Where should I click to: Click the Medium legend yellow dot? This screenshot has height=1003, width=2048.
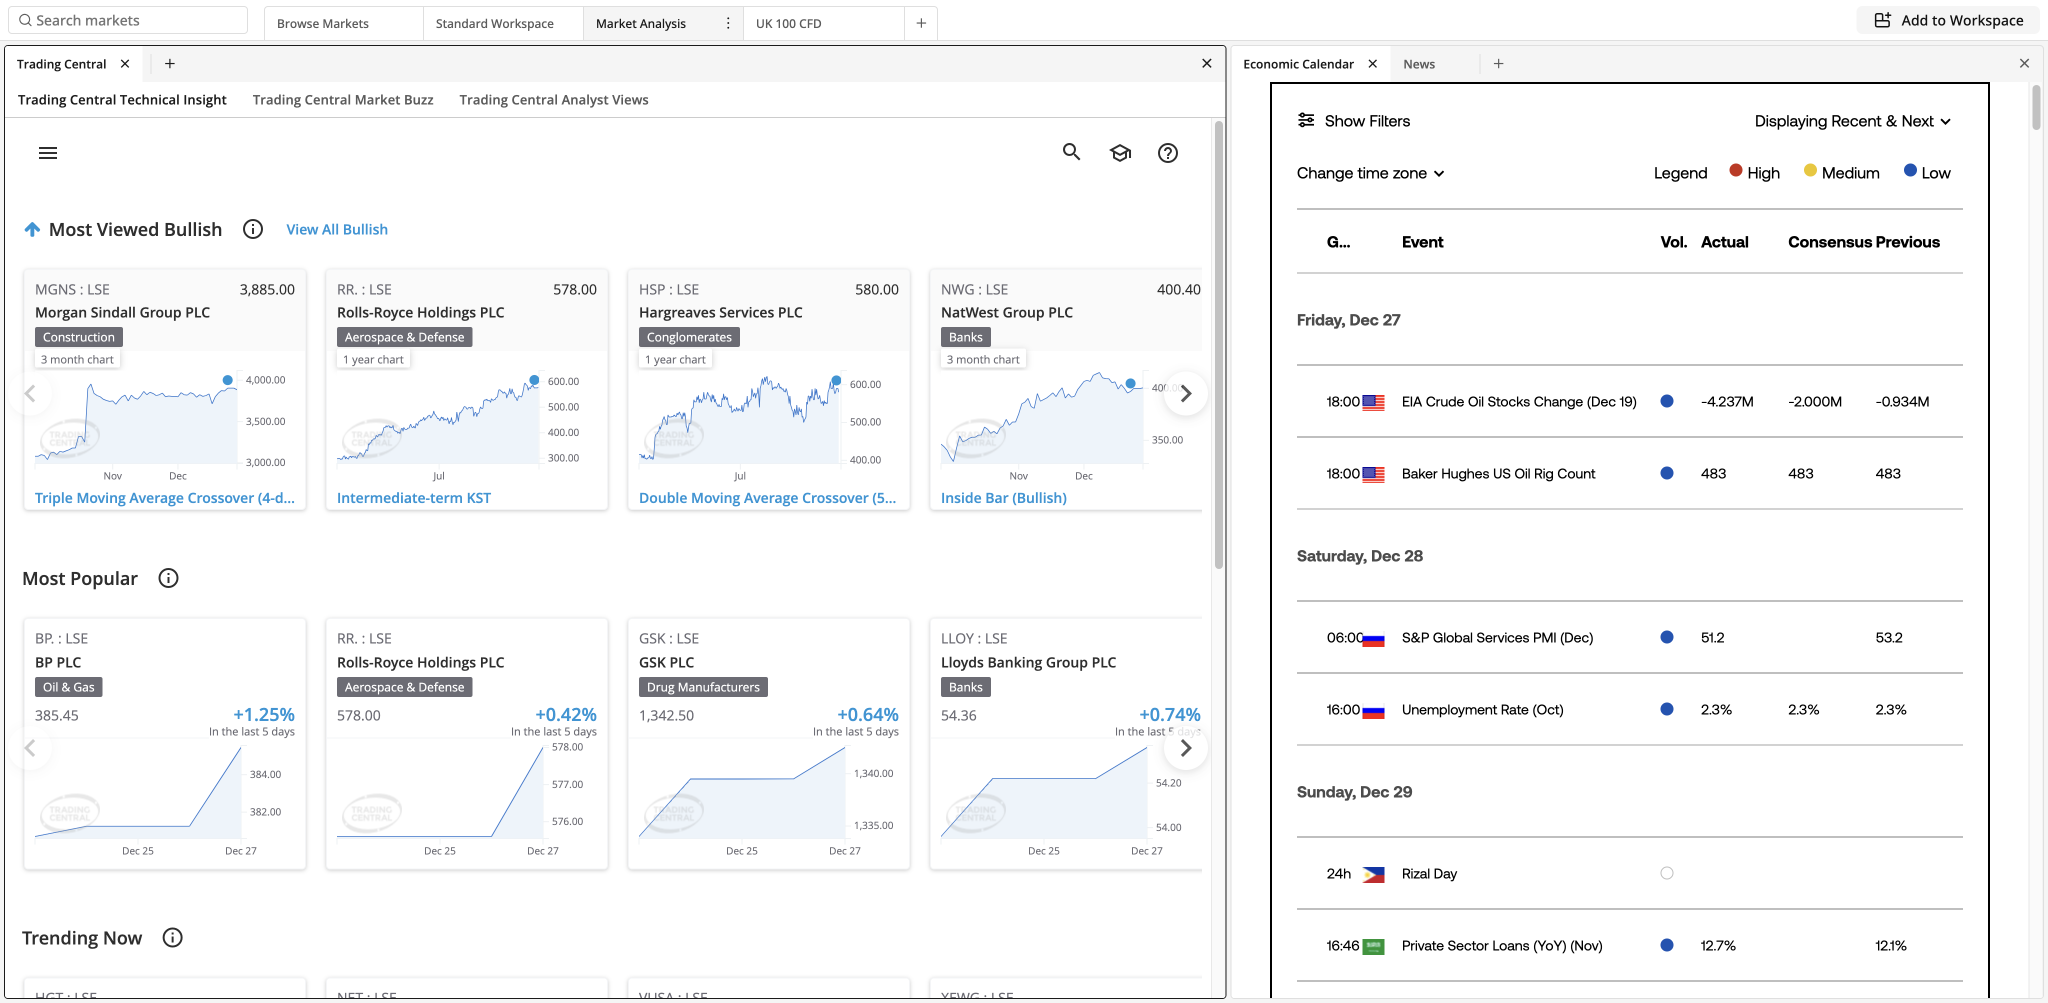(1810, 171)
